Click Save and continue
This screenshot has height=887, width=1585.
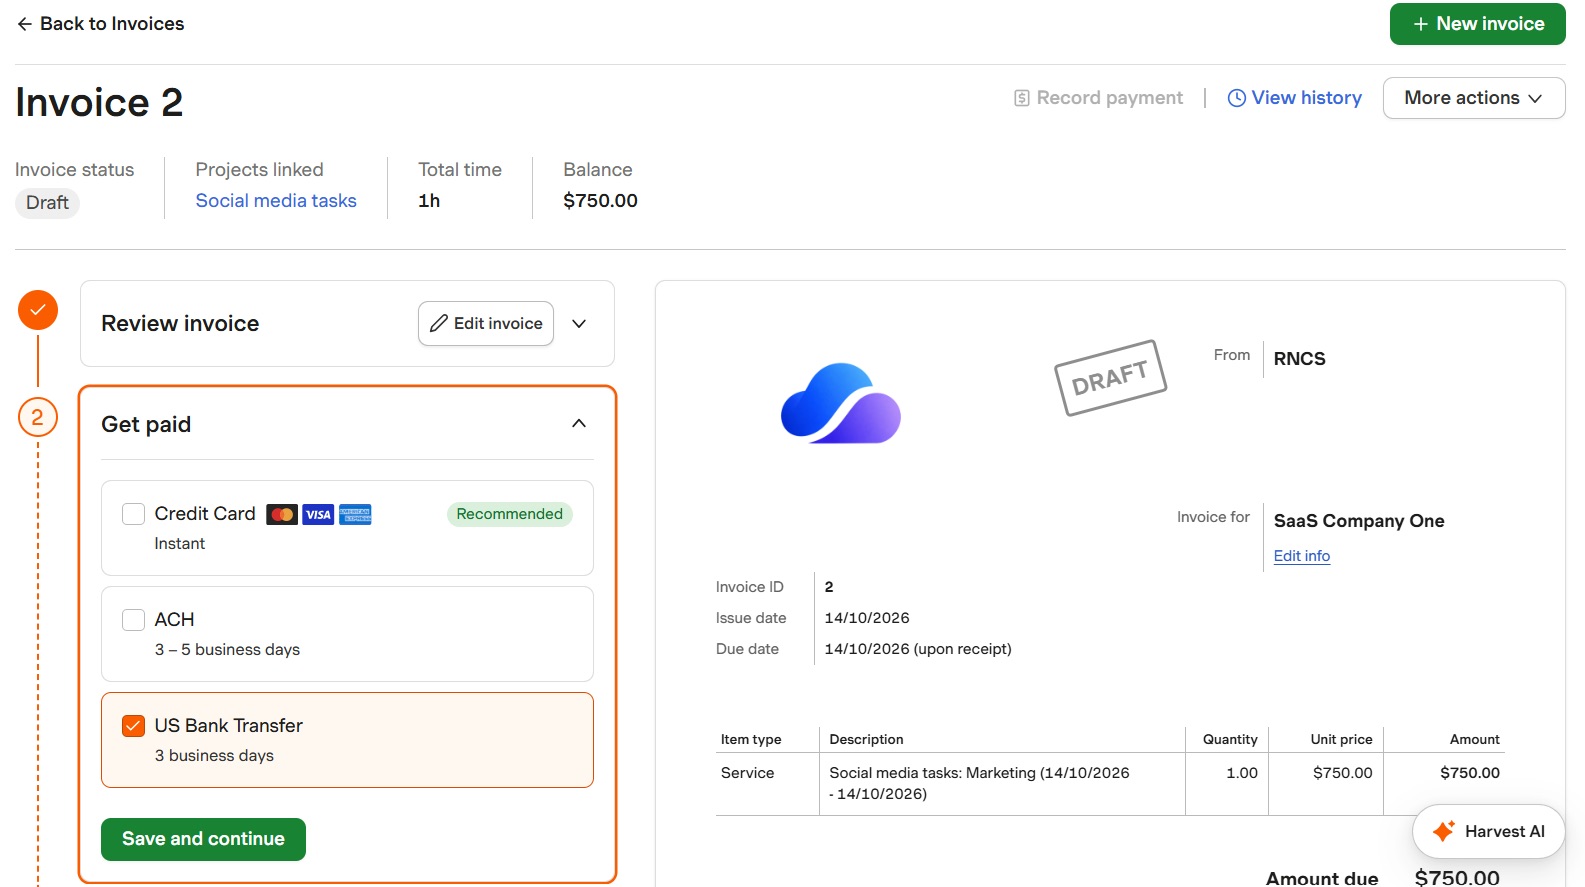[x=203, y=839]
